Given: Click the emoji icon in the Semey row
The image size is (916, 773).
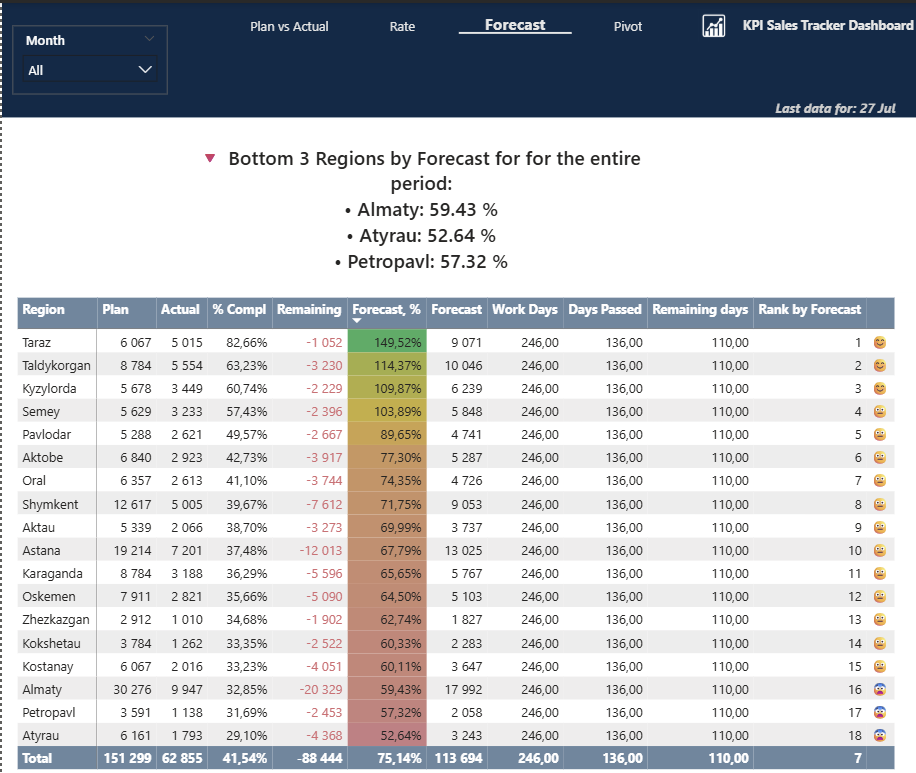Looking at the screenshot, I should pos(880,412).
